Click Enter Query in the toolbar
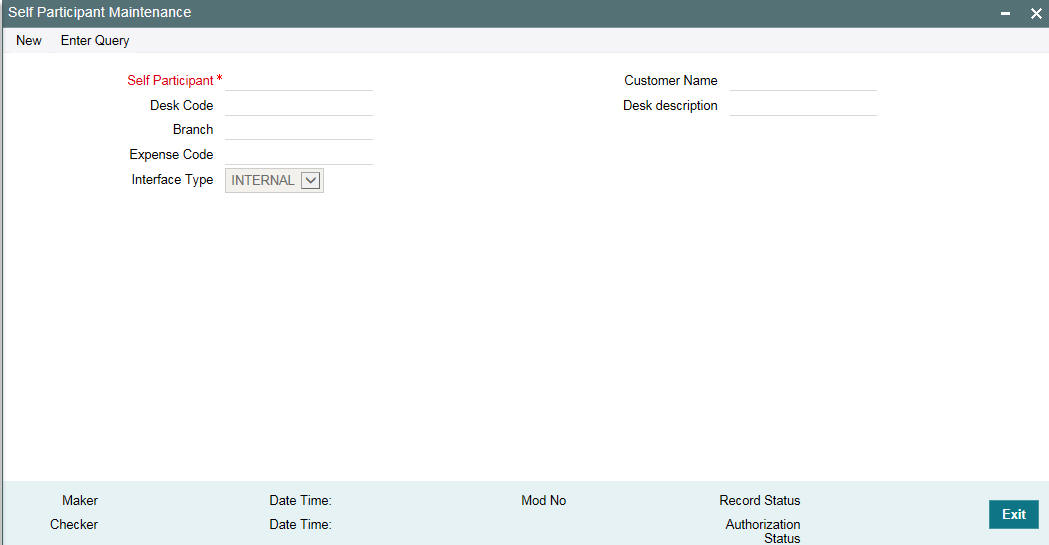Screen dimensions: 1049x545 [95, 41]
